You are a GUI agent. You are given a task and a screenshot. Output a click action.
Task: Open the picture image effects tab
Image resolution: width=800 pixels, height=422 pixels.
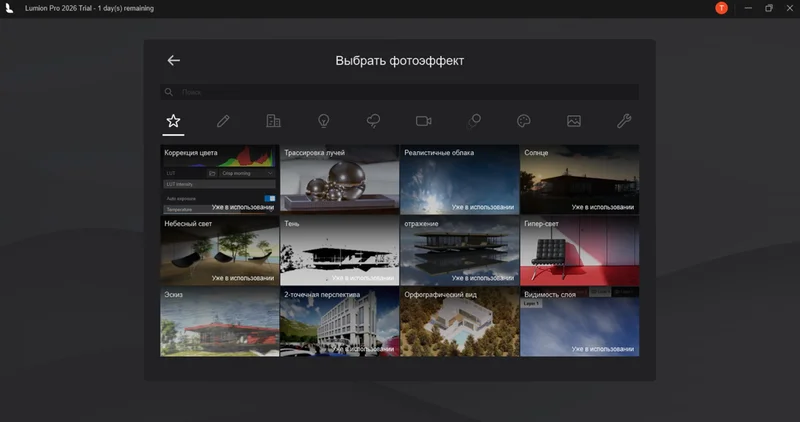tap(574, 121)
